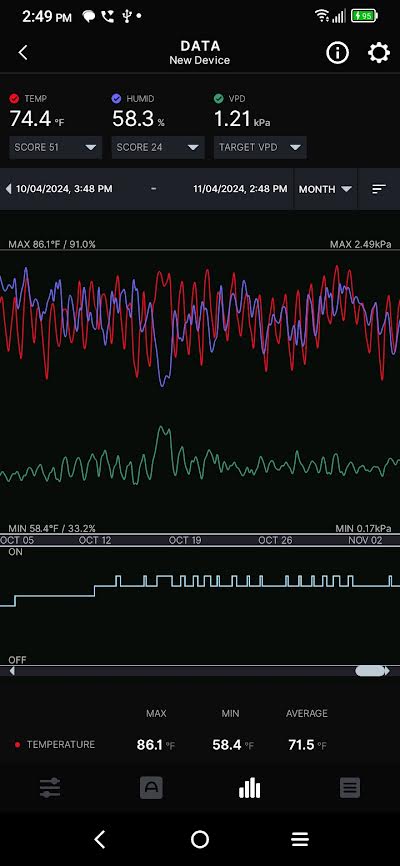Select the bar chart data tab
Image resolution: width=400 pixels, height=866 pixels.
(249, 788)
